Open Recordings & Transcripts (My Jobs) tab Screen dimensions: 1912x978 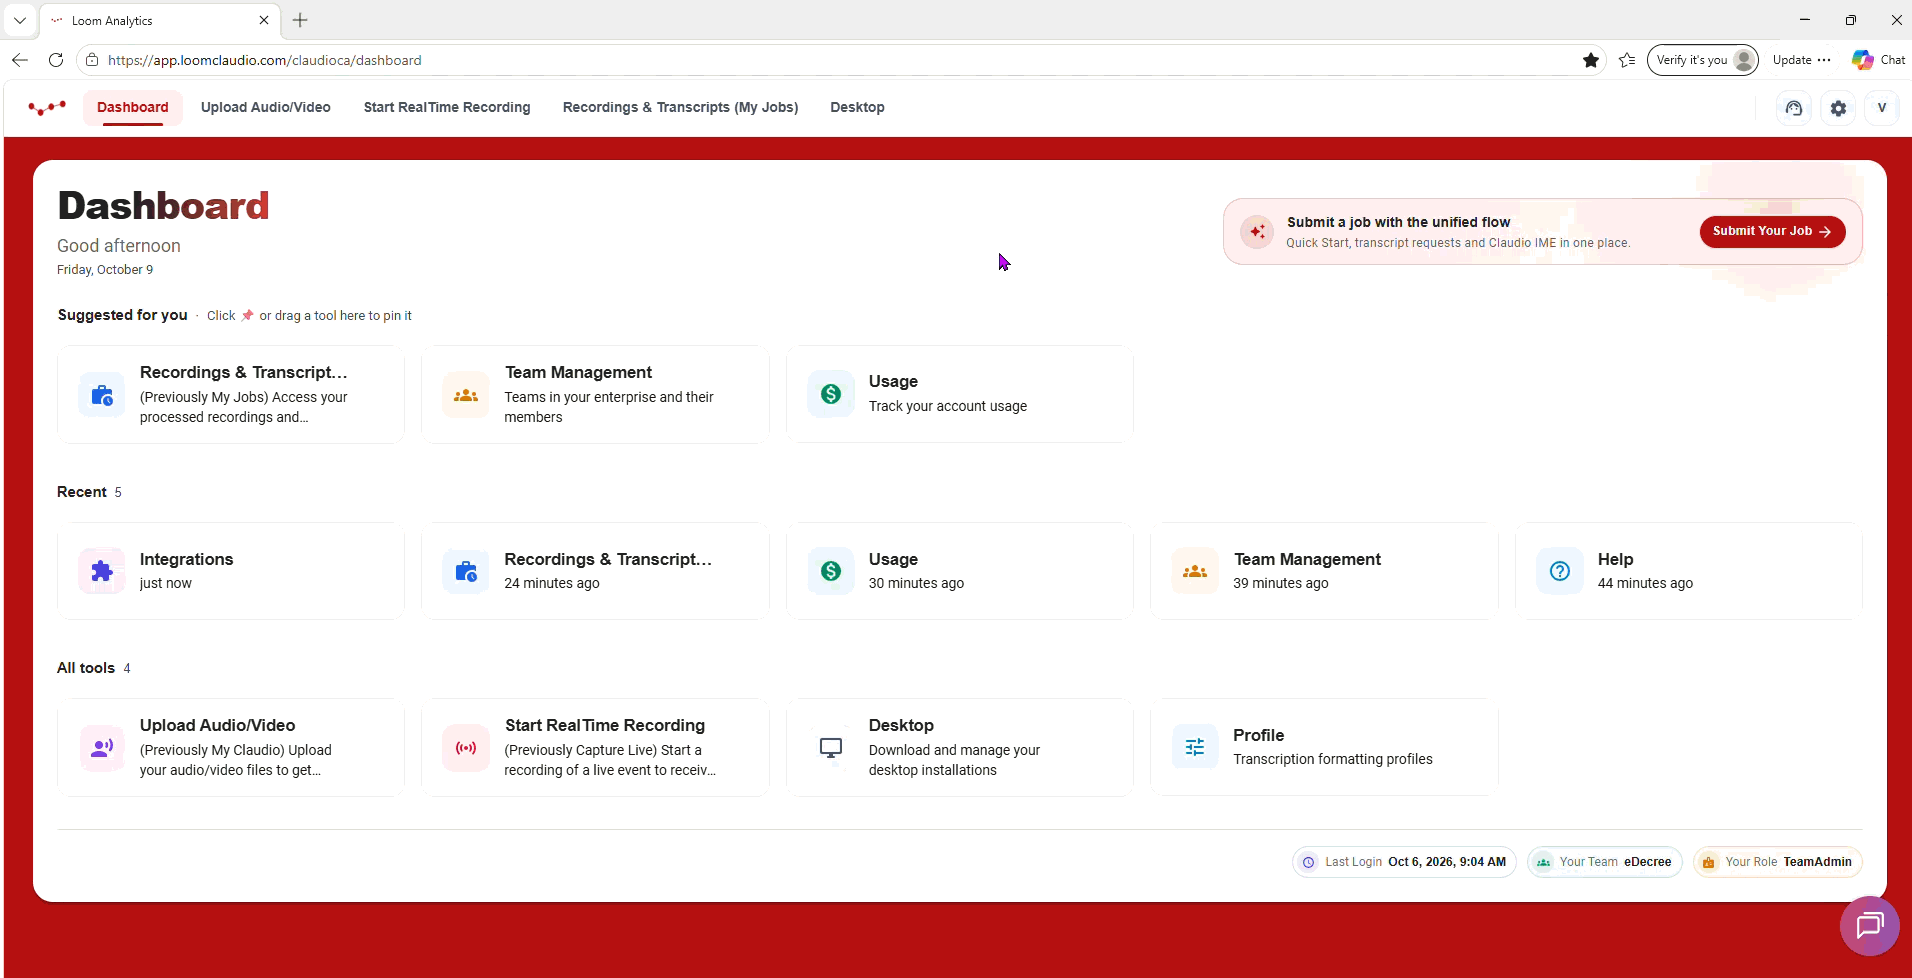(680, 108)
